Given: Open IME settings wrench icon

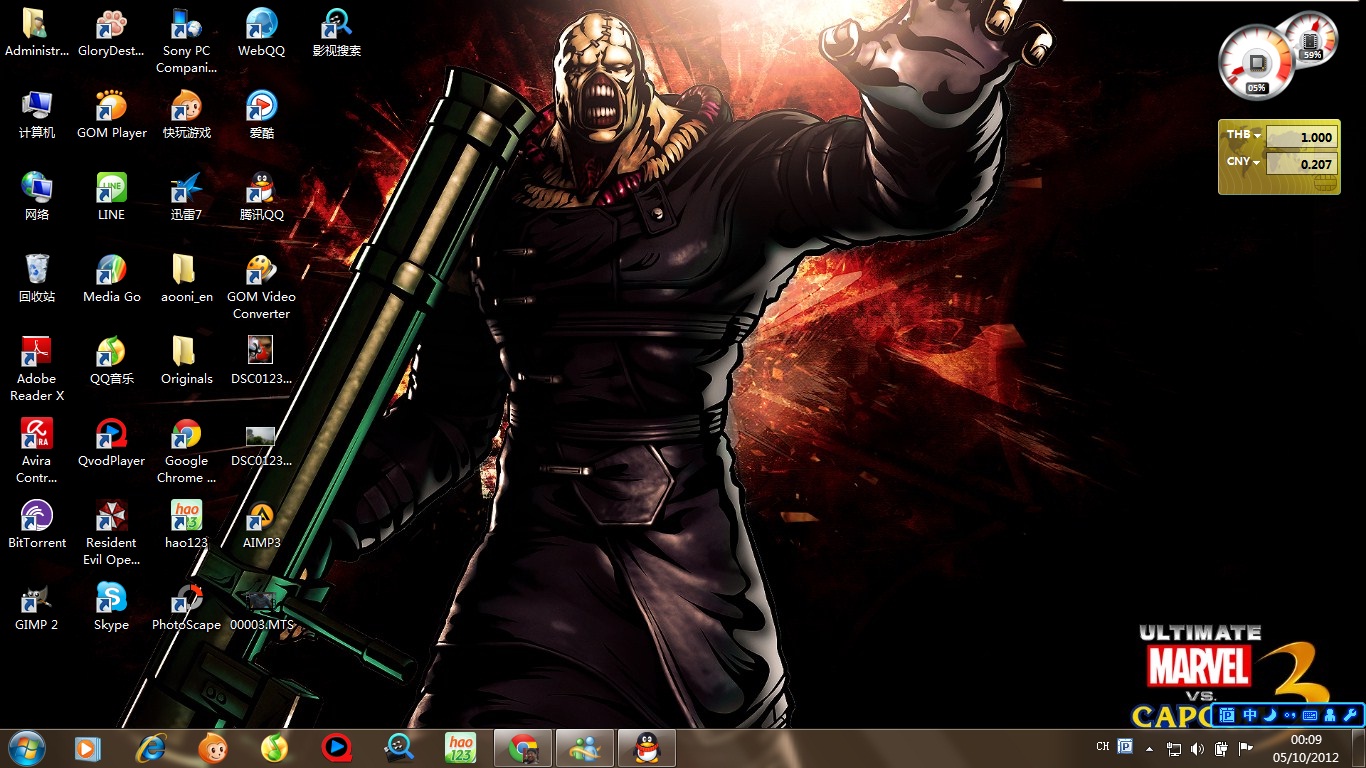Looking at the screenshot, I should click(1350, 715).
